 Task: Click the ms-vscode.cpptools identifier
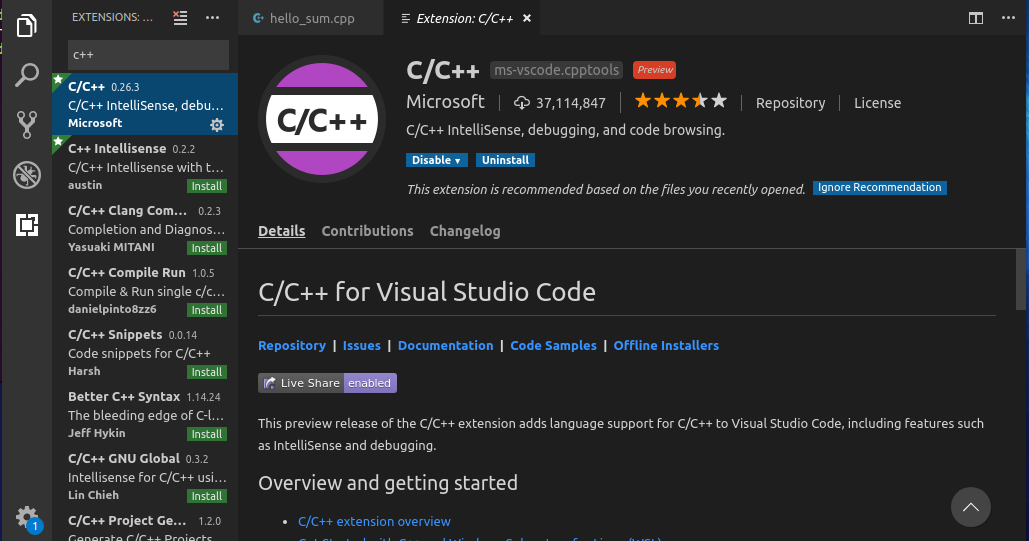[556, 70]
